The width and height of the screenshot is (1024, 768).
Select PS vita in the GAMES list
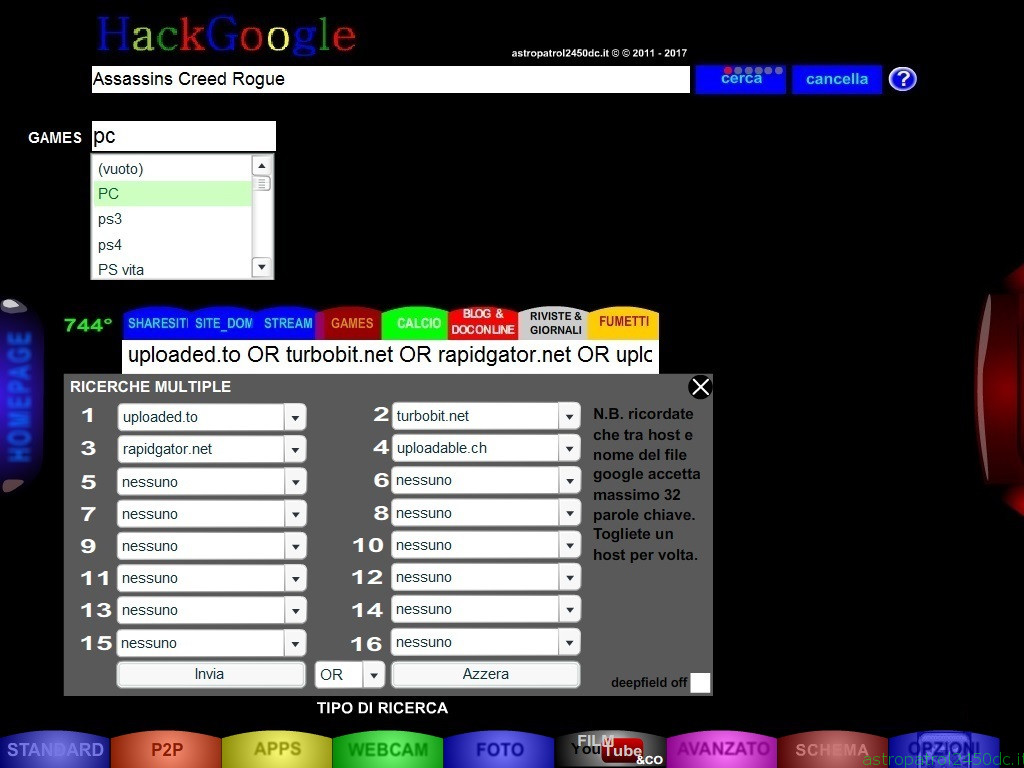tap(171, 269)
